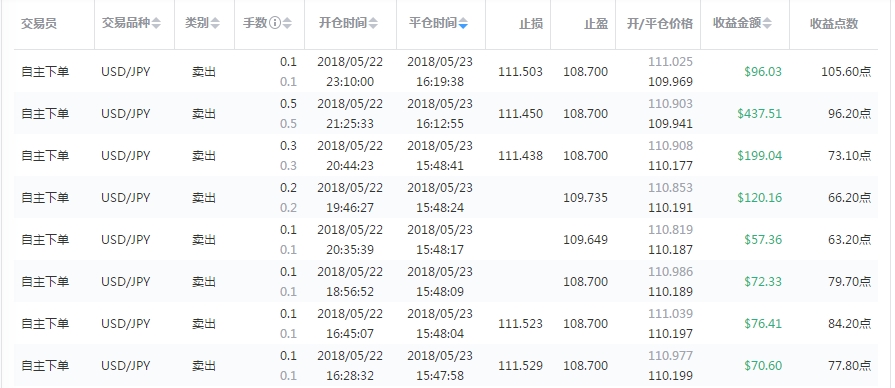Click the 止损 column header
This screenshot has height=388, width=895.
click(531, 24)
